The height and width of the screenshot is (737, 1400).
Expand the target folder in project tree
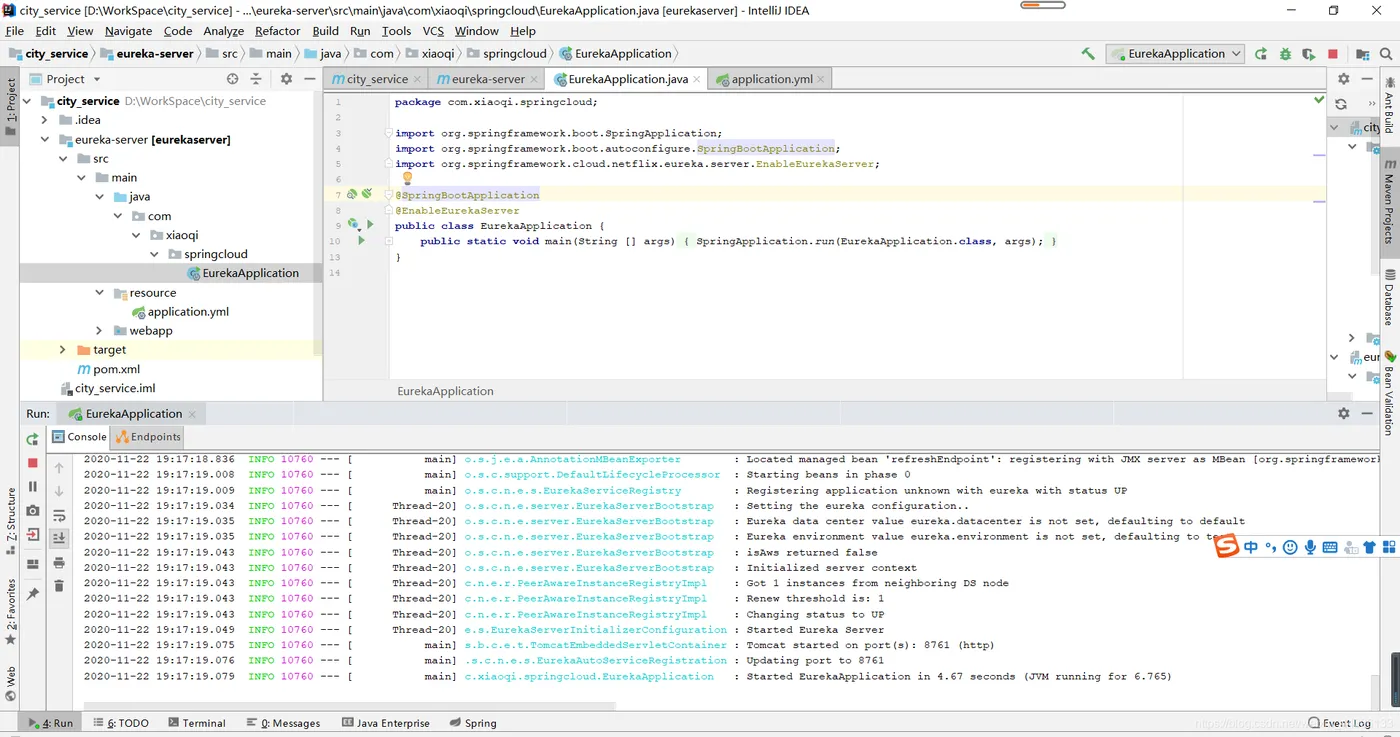click(63, 350)
